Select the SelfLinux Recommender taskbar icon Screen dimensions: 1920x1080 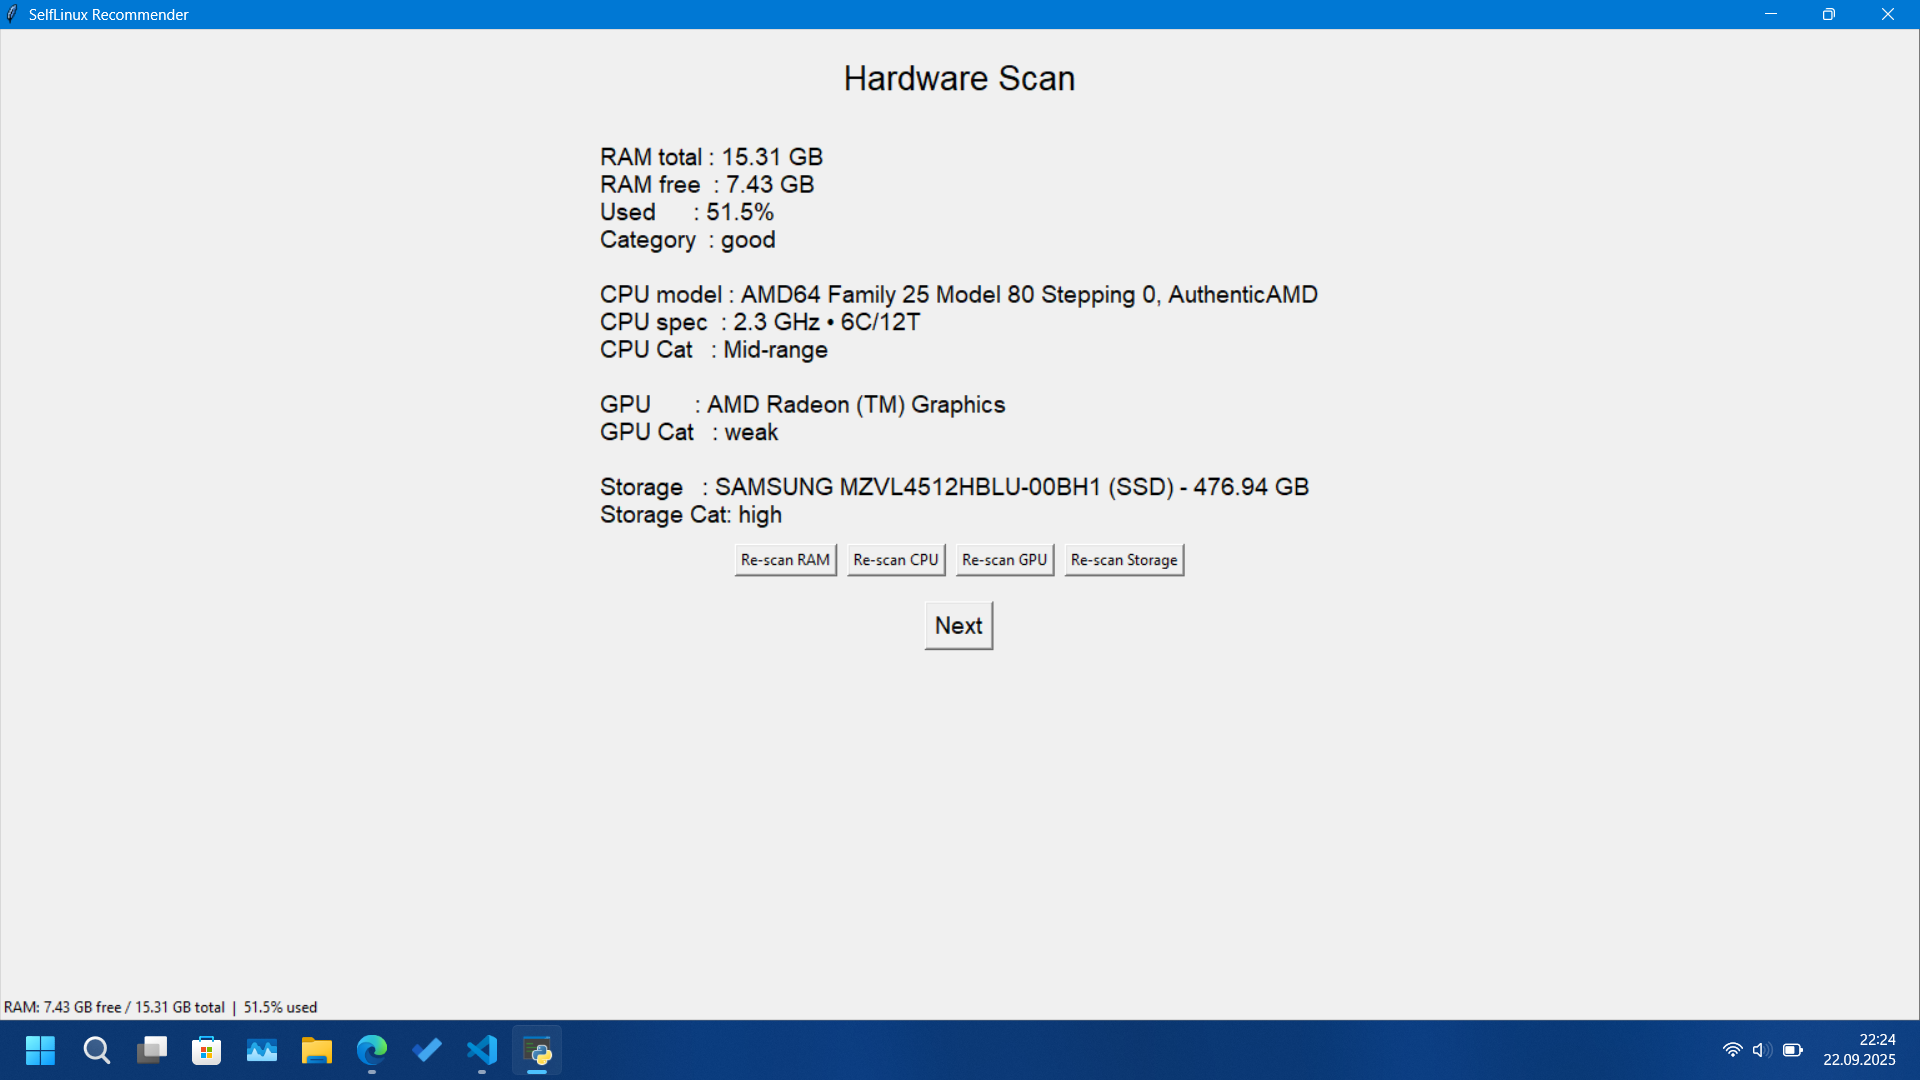point(536,1051)
